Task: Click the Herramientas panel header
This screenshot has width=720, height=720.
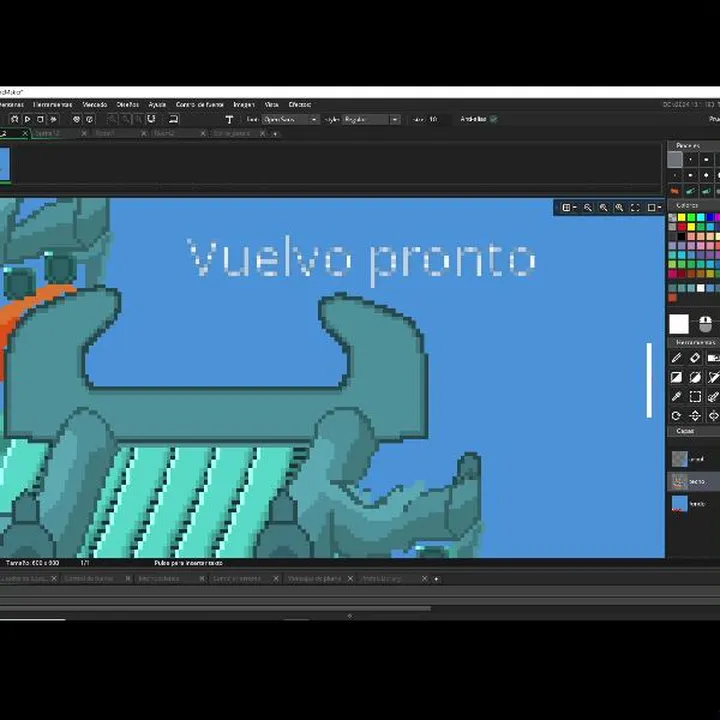Action: pos(693,343)
